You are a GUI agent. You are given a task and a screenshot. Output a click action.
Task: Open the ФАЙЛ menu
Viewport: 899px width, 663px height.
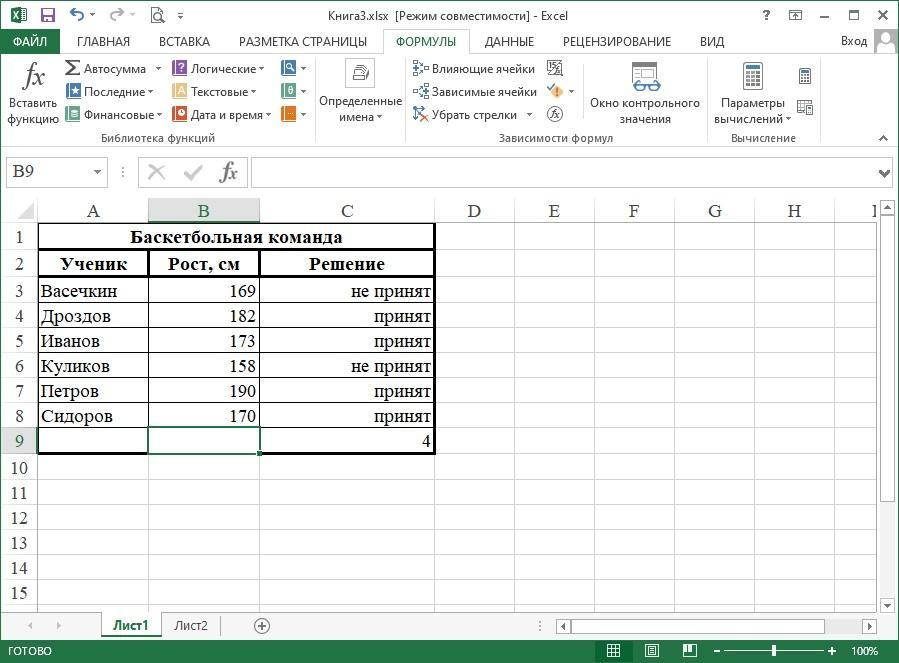pyautogui.click(x=30, y=42)
